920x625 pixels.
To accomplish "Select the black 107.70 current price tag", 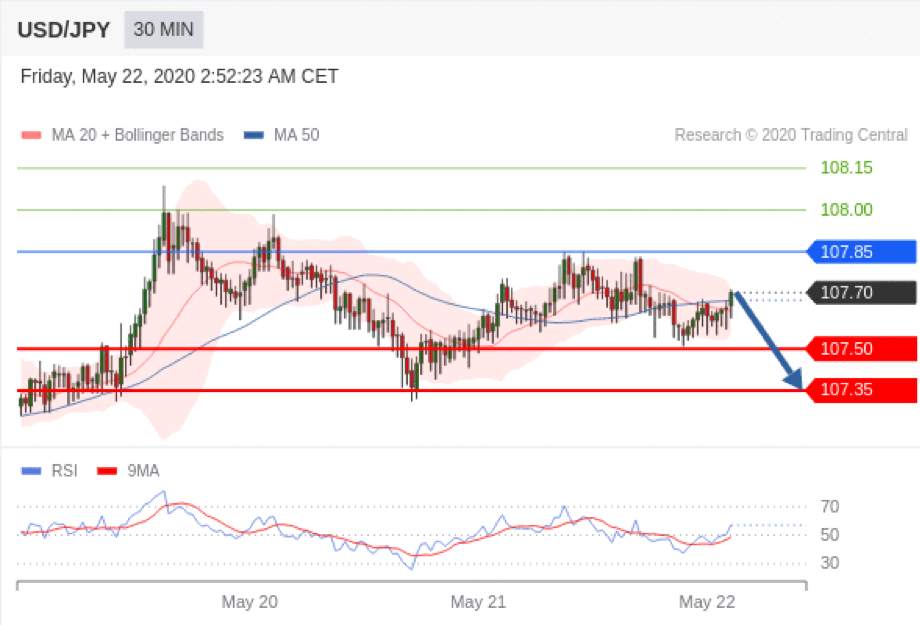I will click(861, 292).
